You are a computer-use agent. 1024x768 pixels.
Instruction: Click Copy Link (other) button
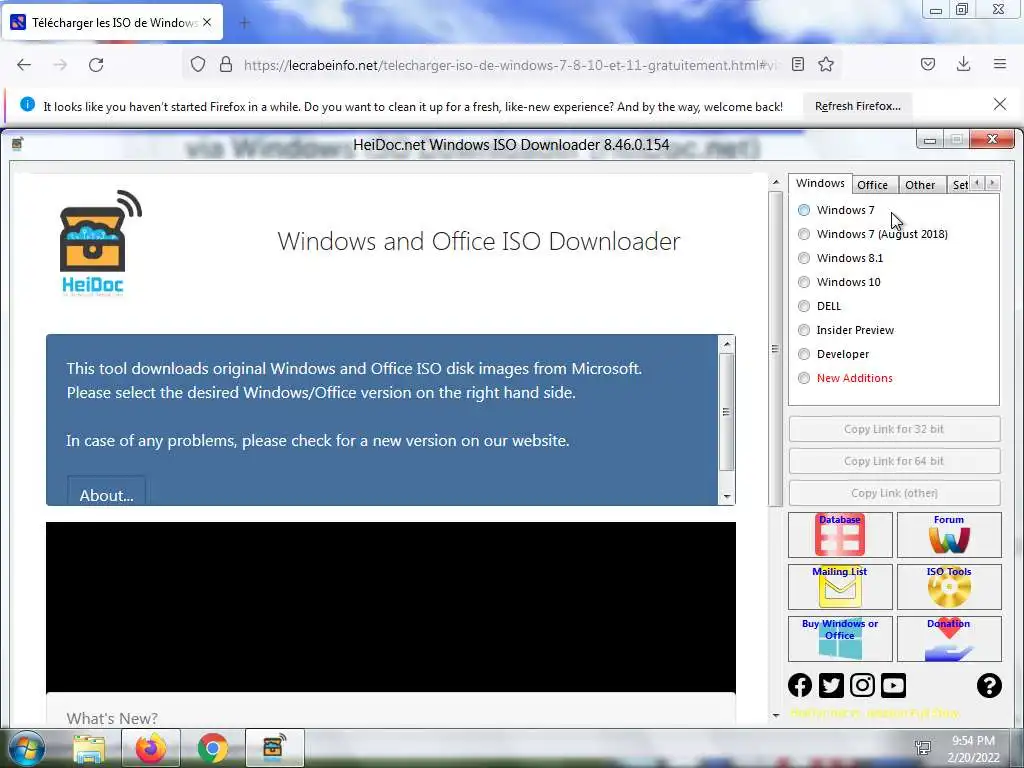tap(894, 493)
